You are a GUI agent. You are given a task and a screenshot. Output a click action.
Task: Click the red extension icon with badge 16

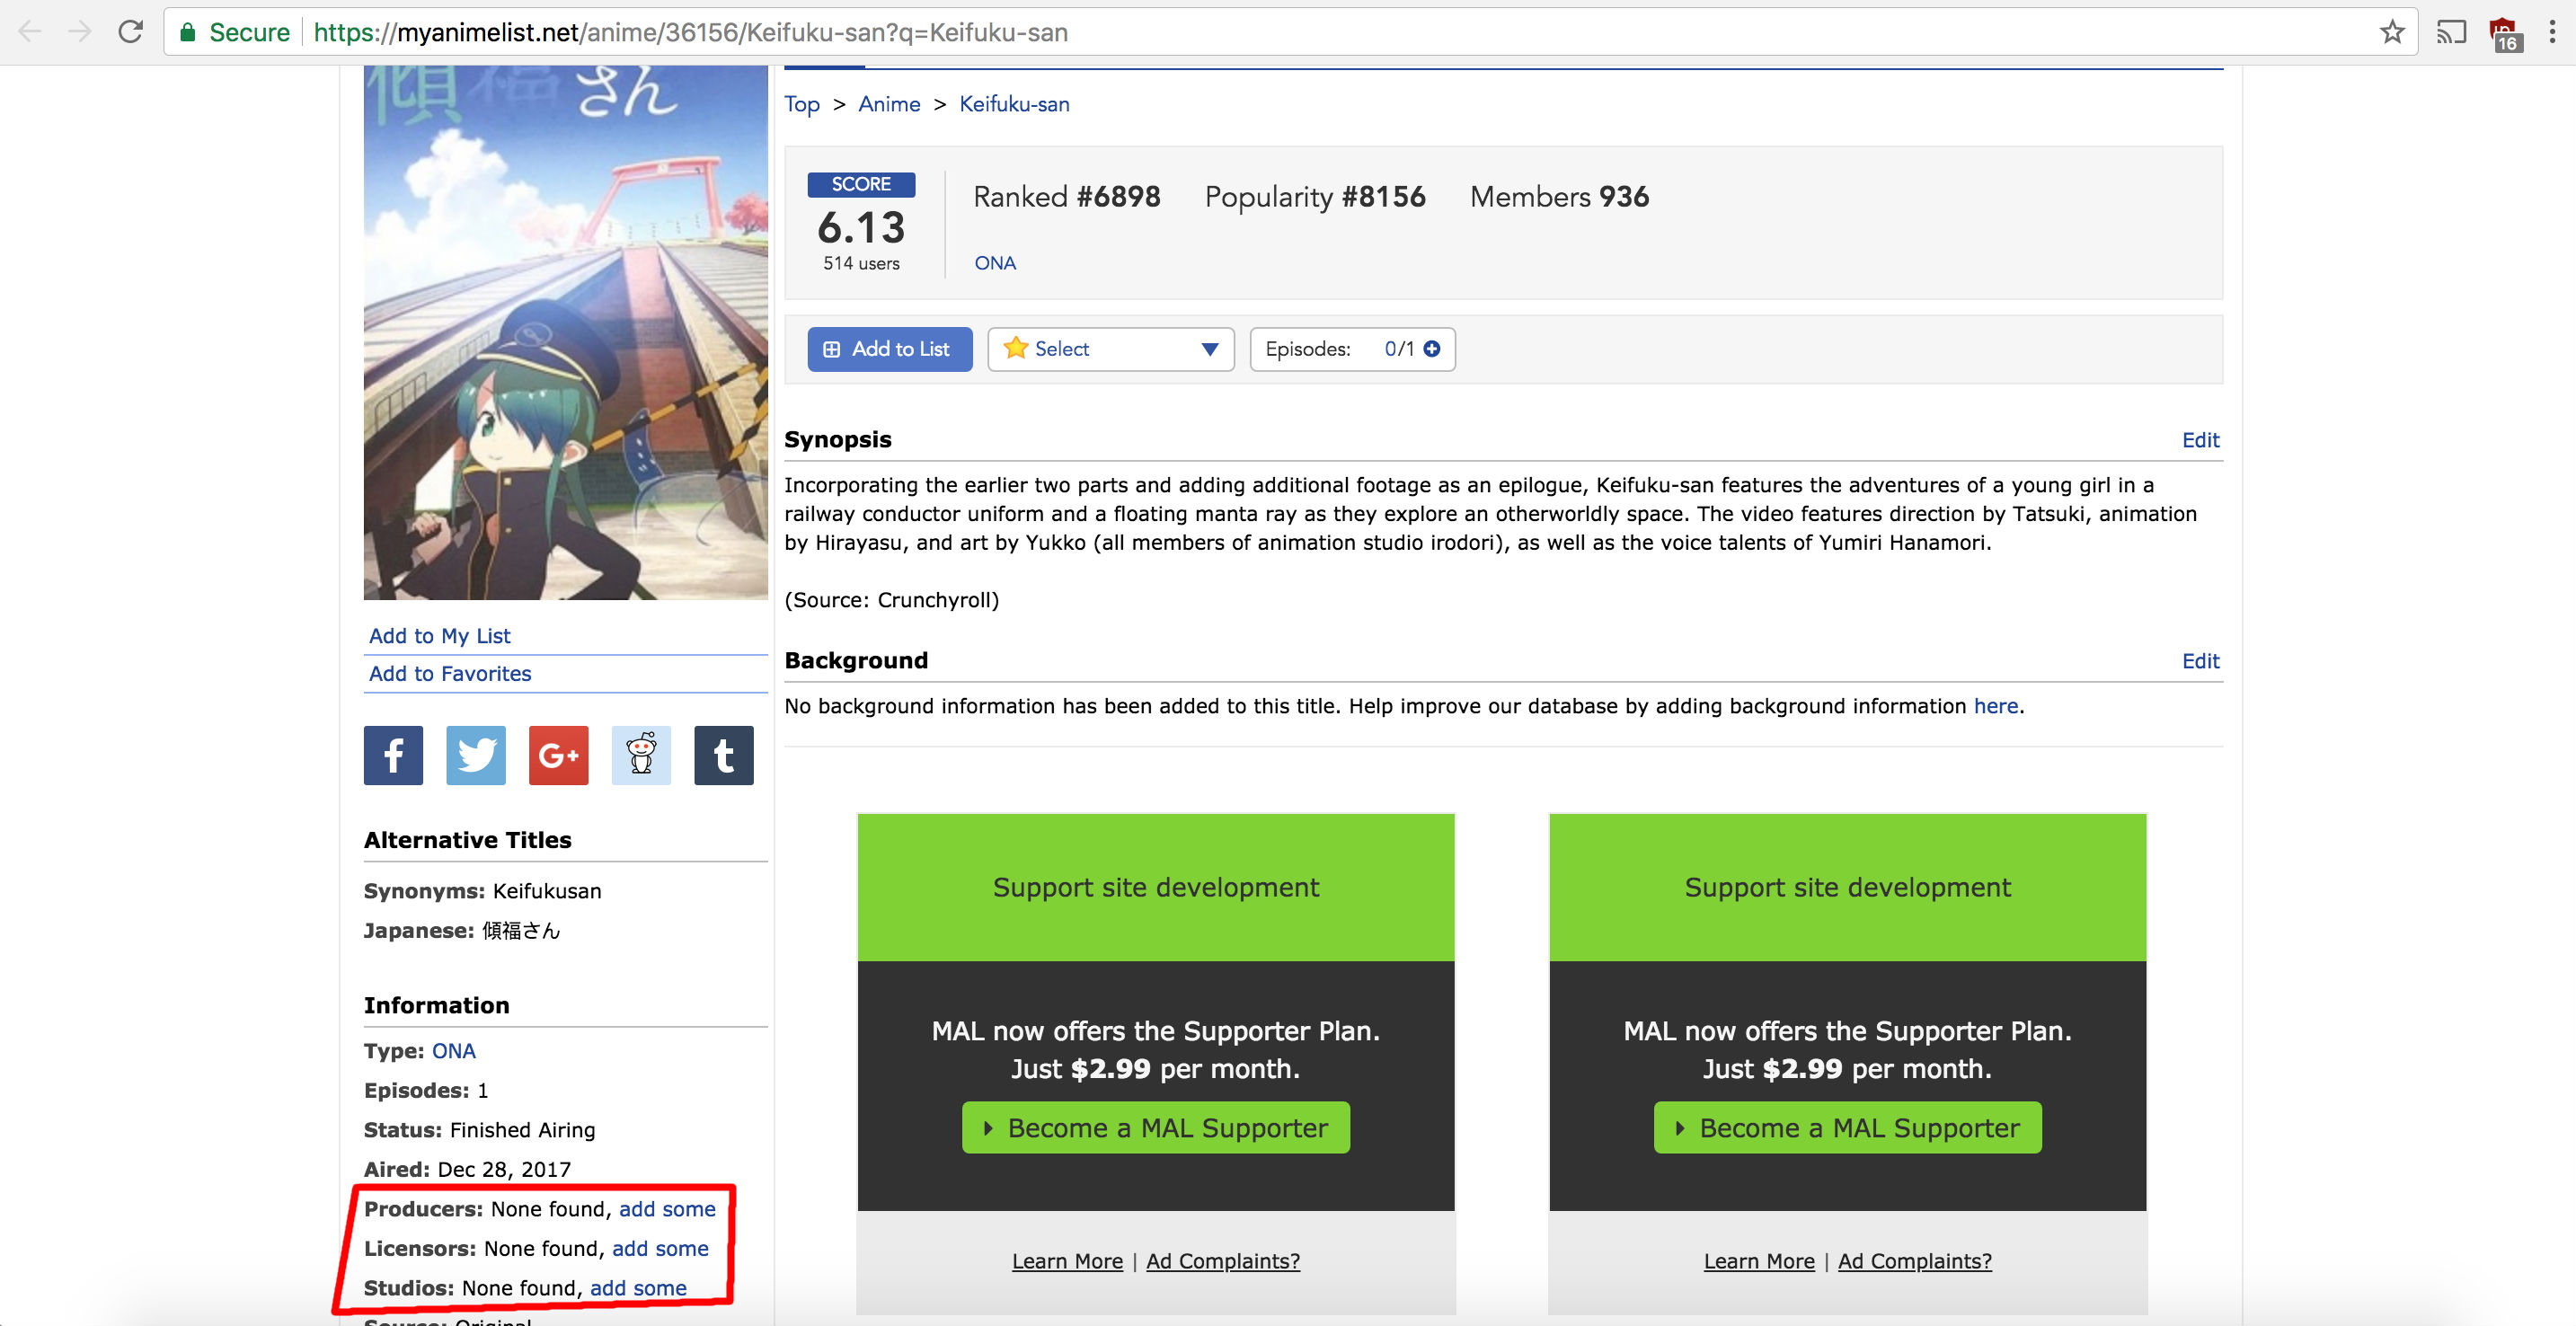tap(2505, 34)
